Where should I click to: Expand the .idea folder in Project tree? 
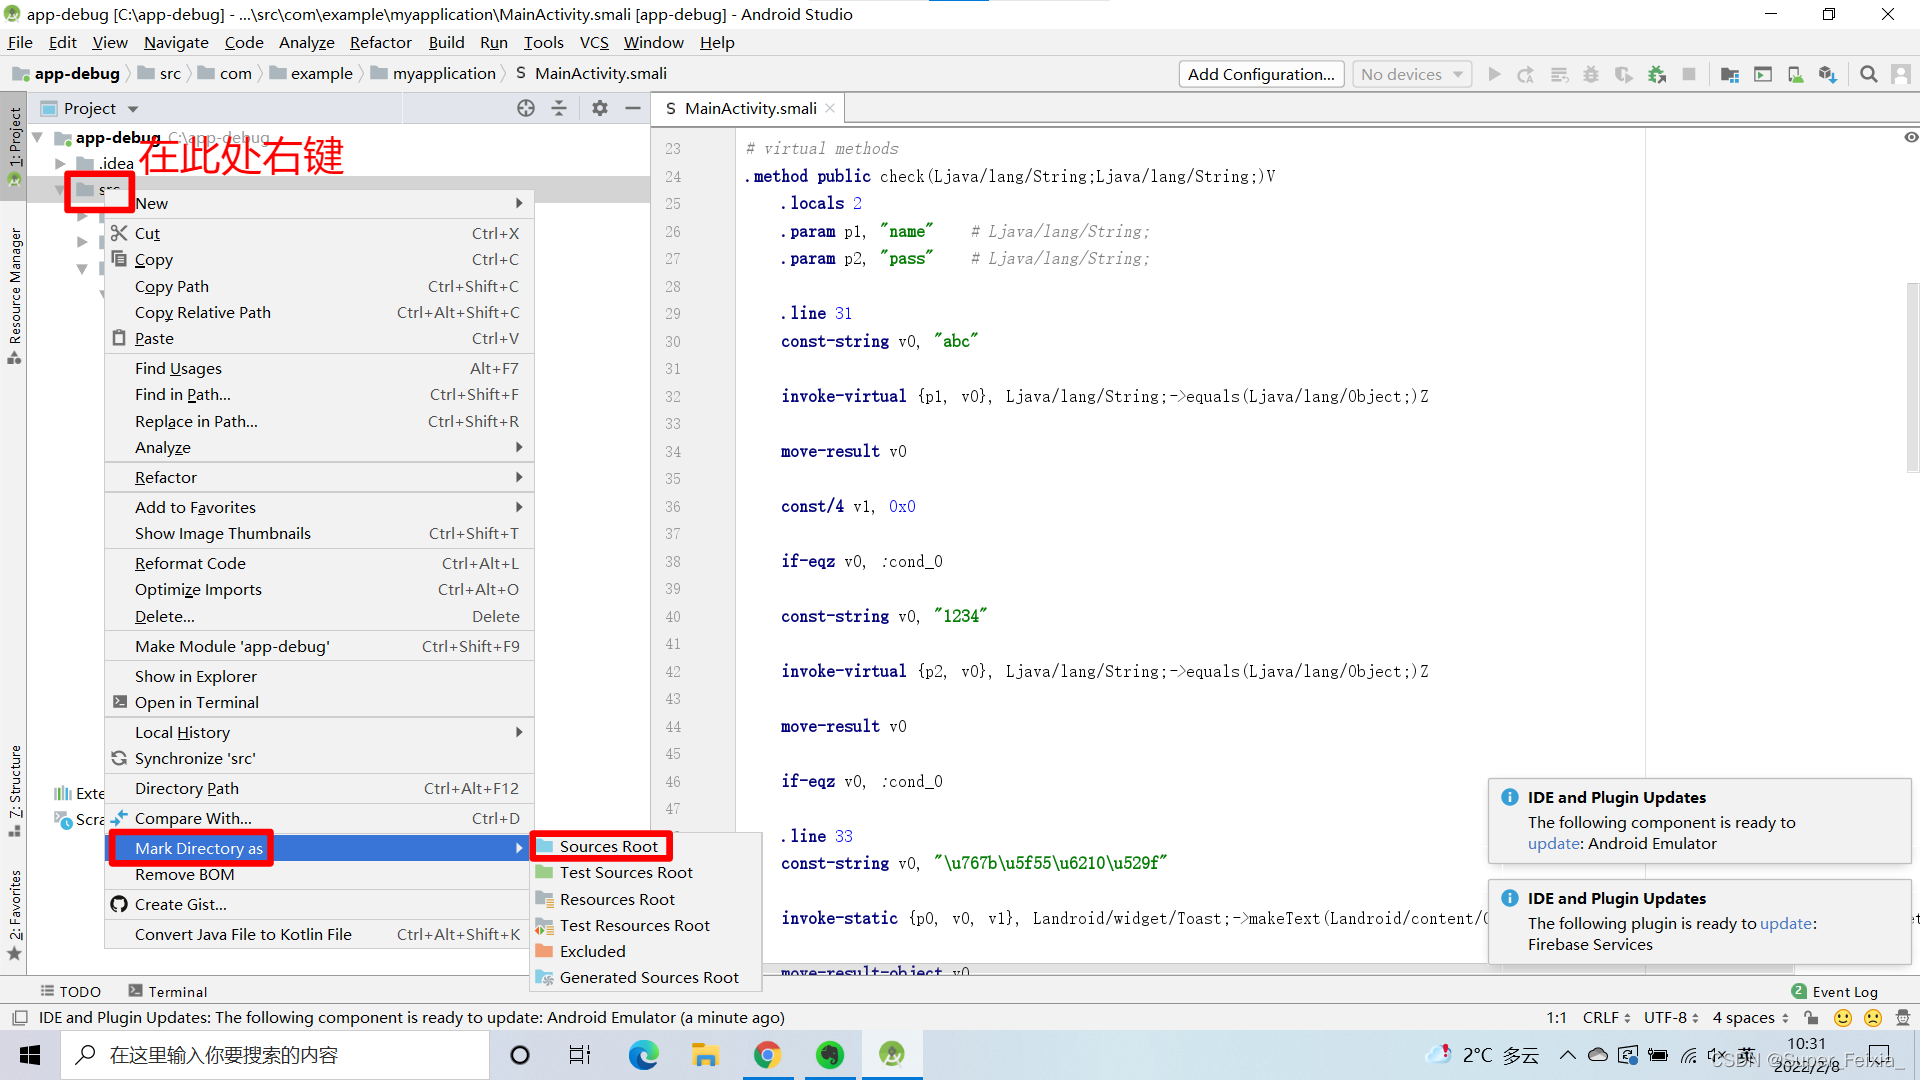coord(60,163)
